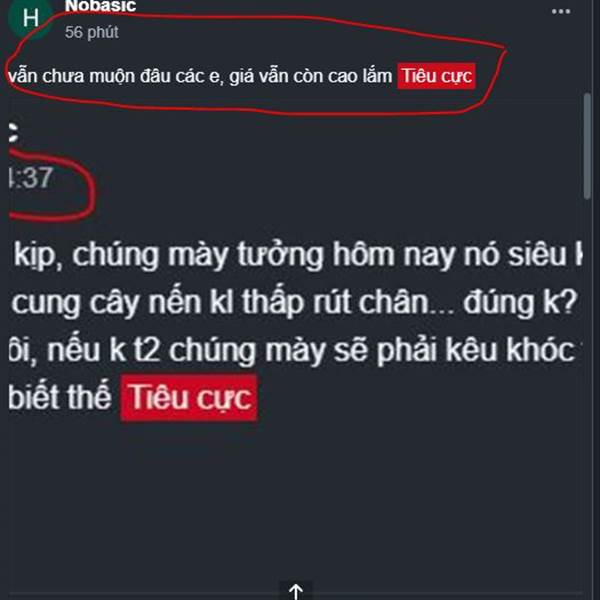Click the green H avatar icon

click(x=30, y=18)
